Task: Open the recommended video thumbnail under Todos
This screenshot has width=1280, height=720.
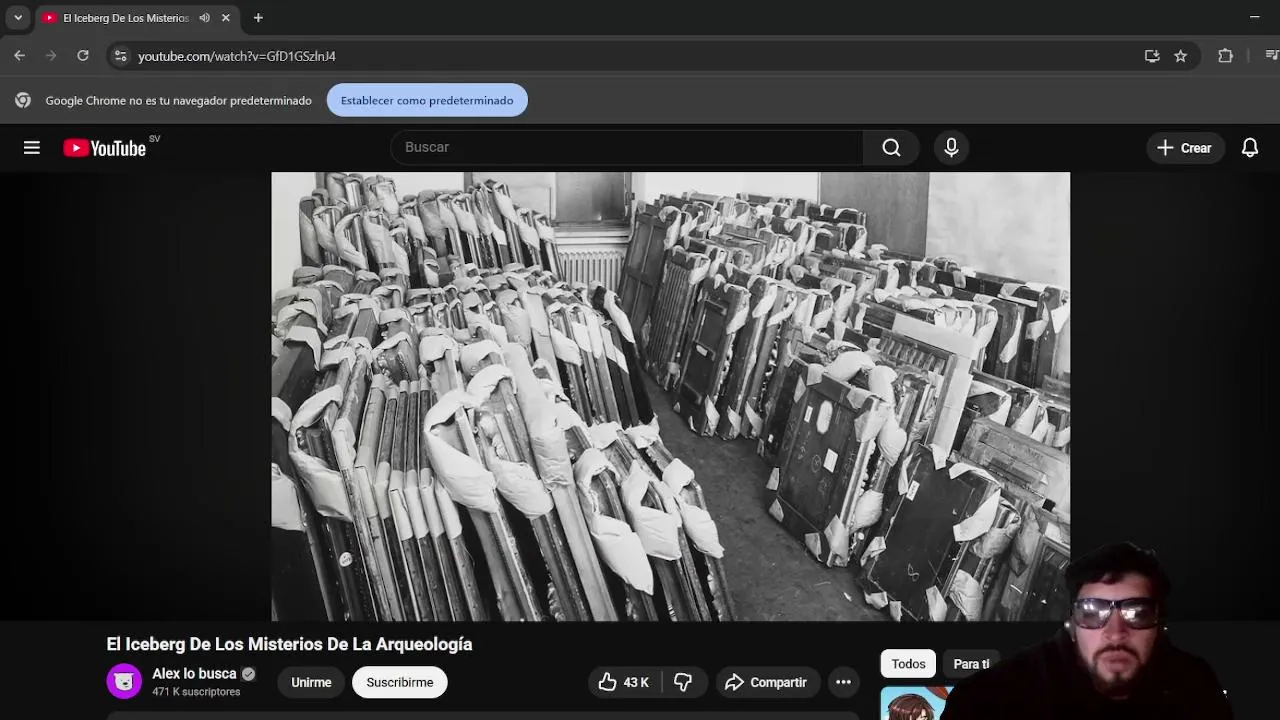Action: point(916,703)
